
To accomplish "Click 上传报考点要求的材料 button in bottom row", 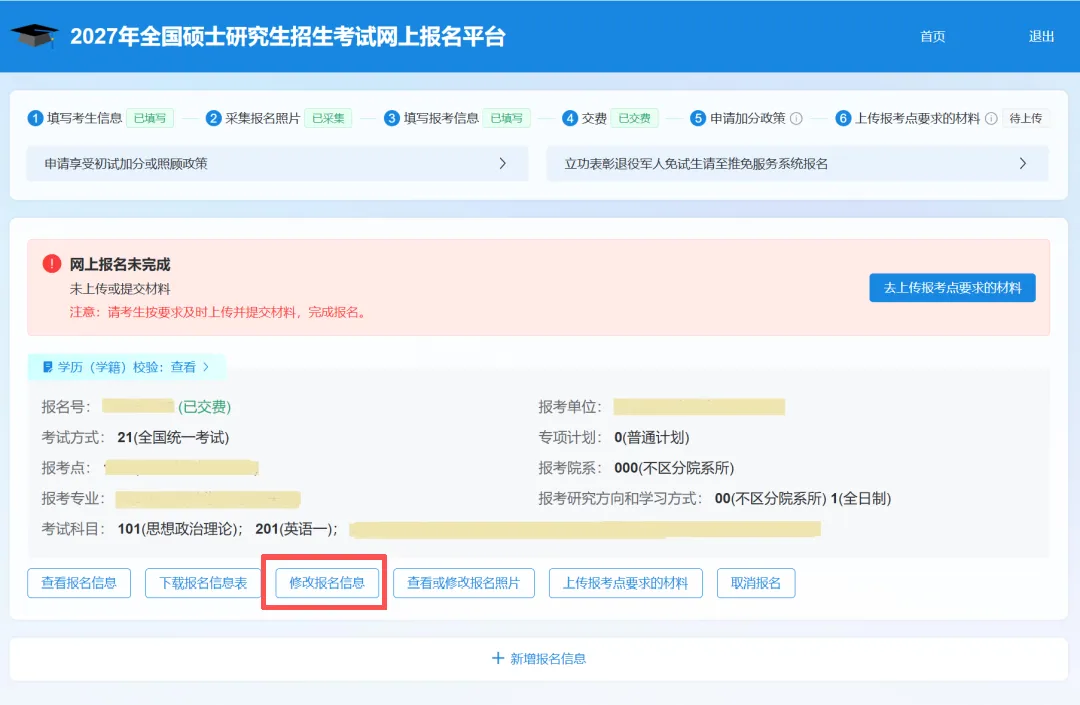I will pyautogui.click(x=625, y=583).
